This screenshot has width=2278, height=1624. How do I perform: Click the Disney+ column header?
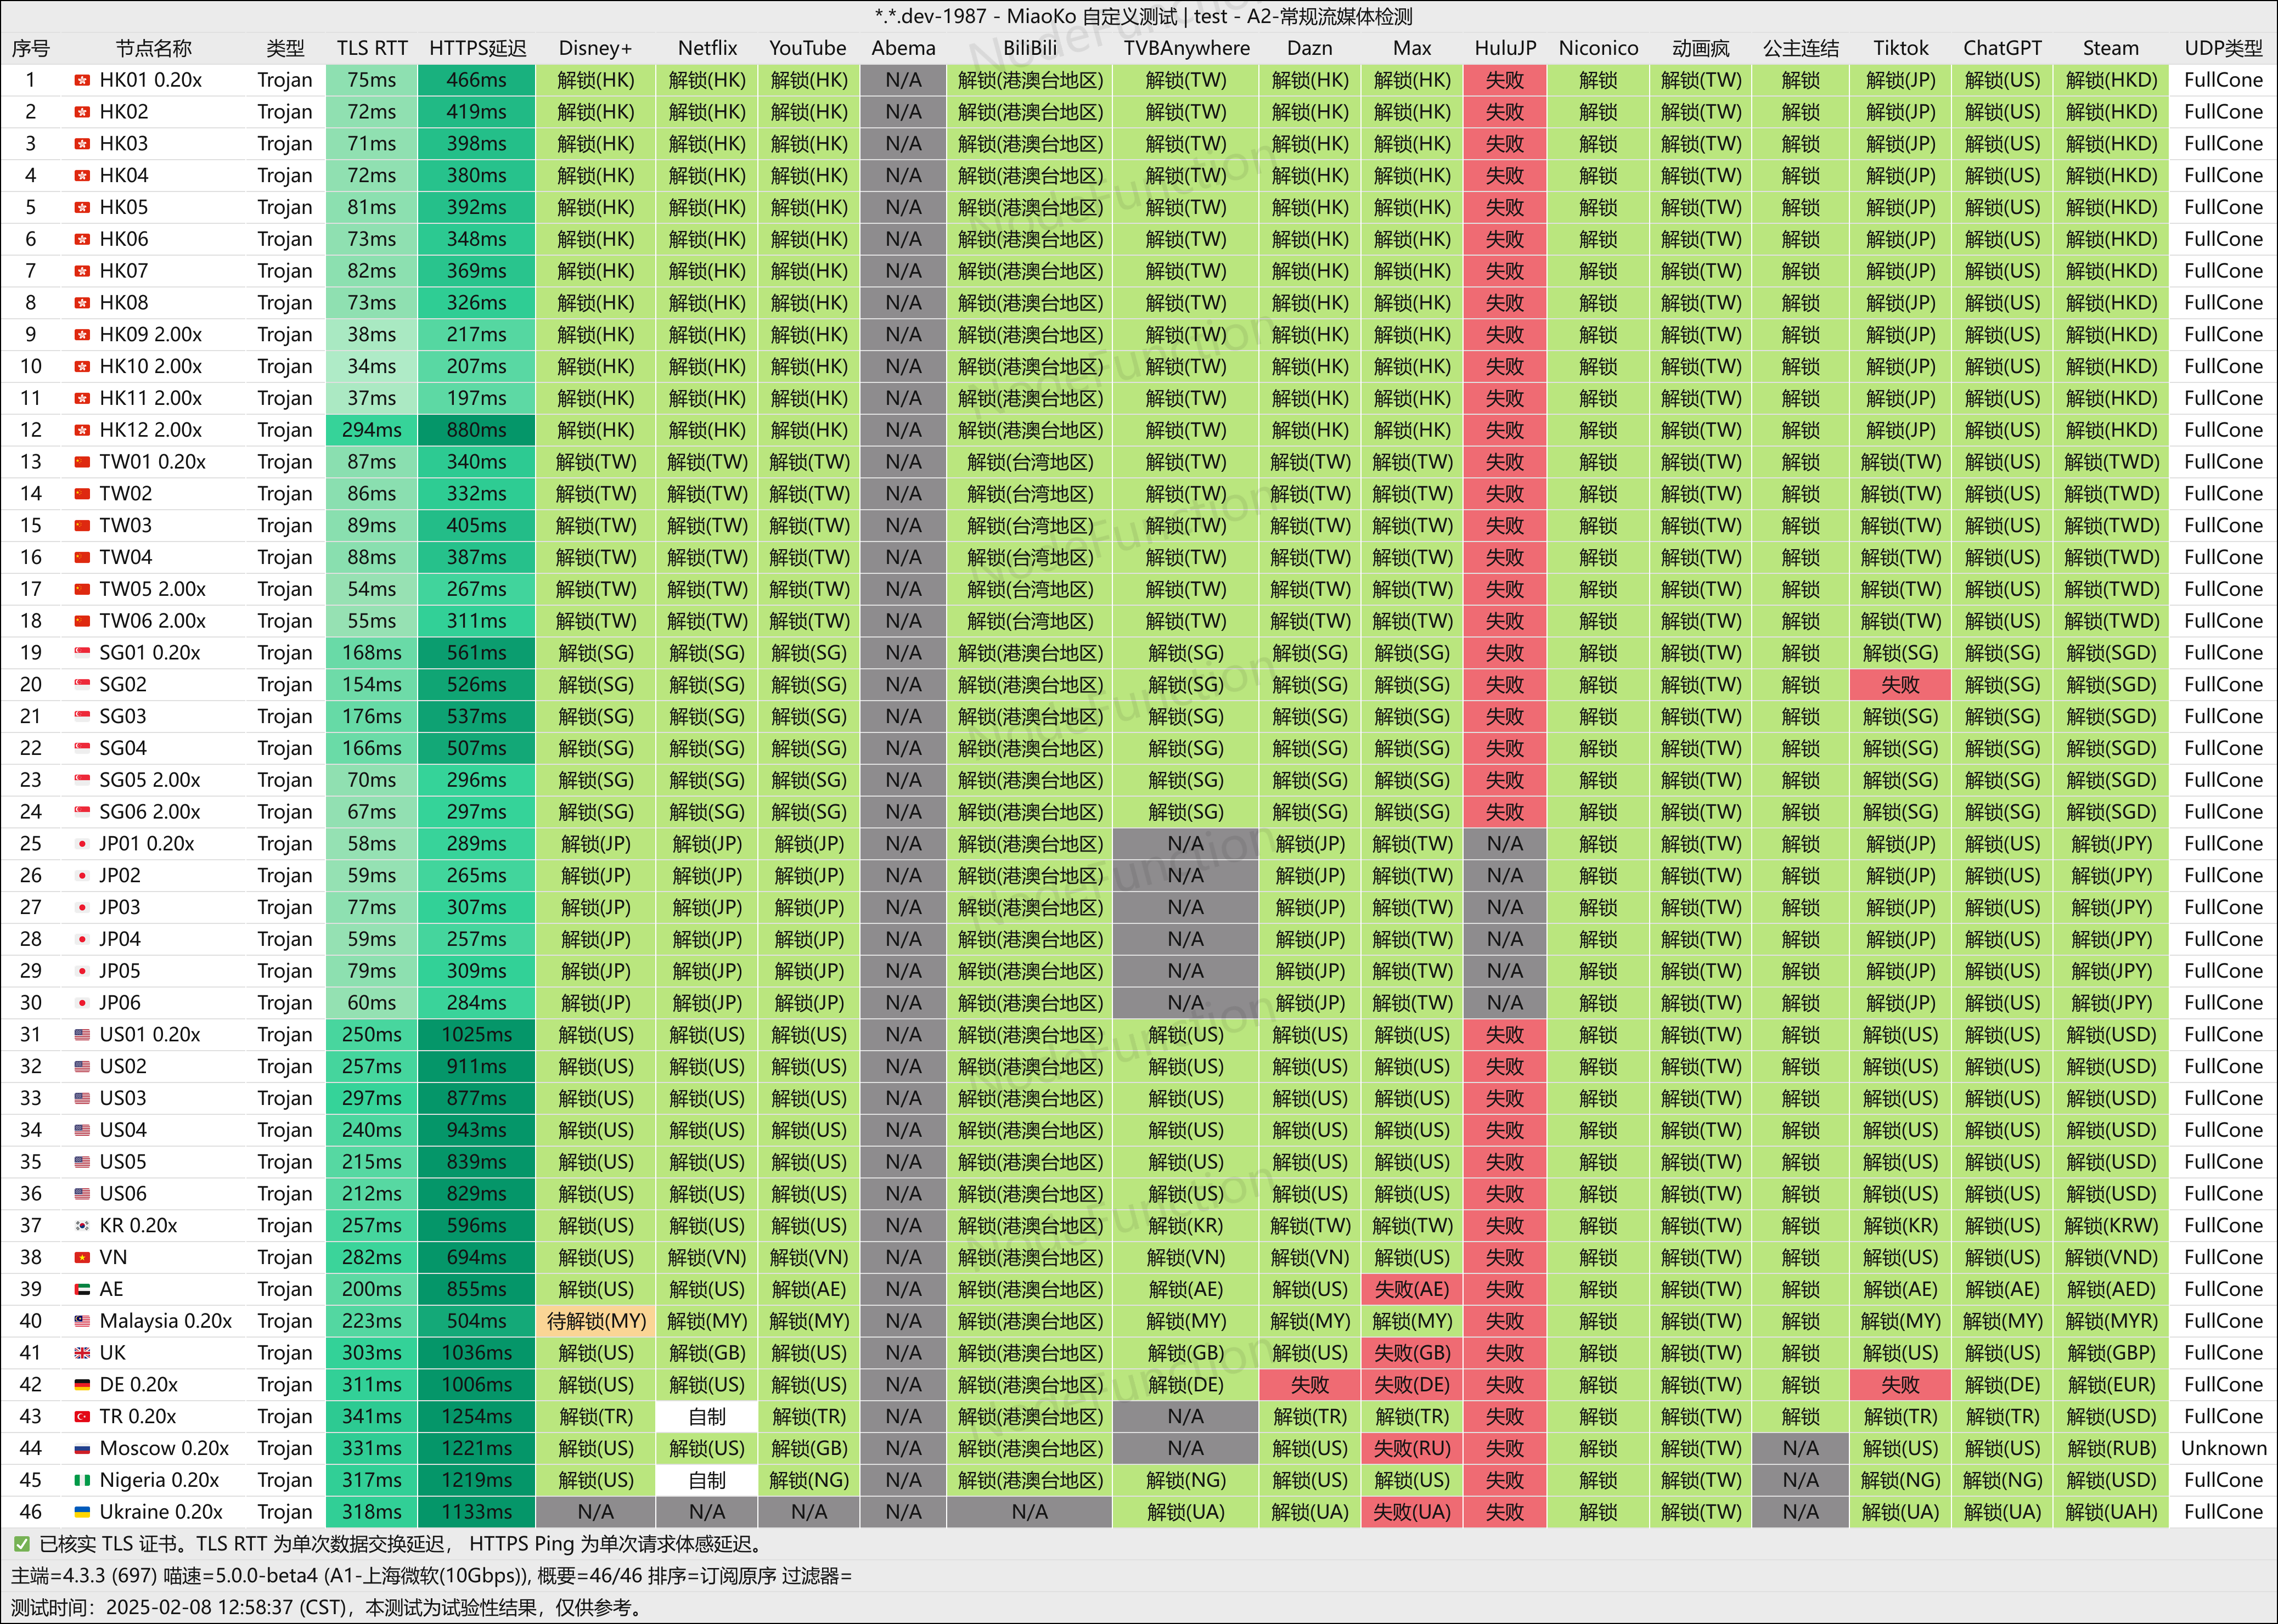595,48
